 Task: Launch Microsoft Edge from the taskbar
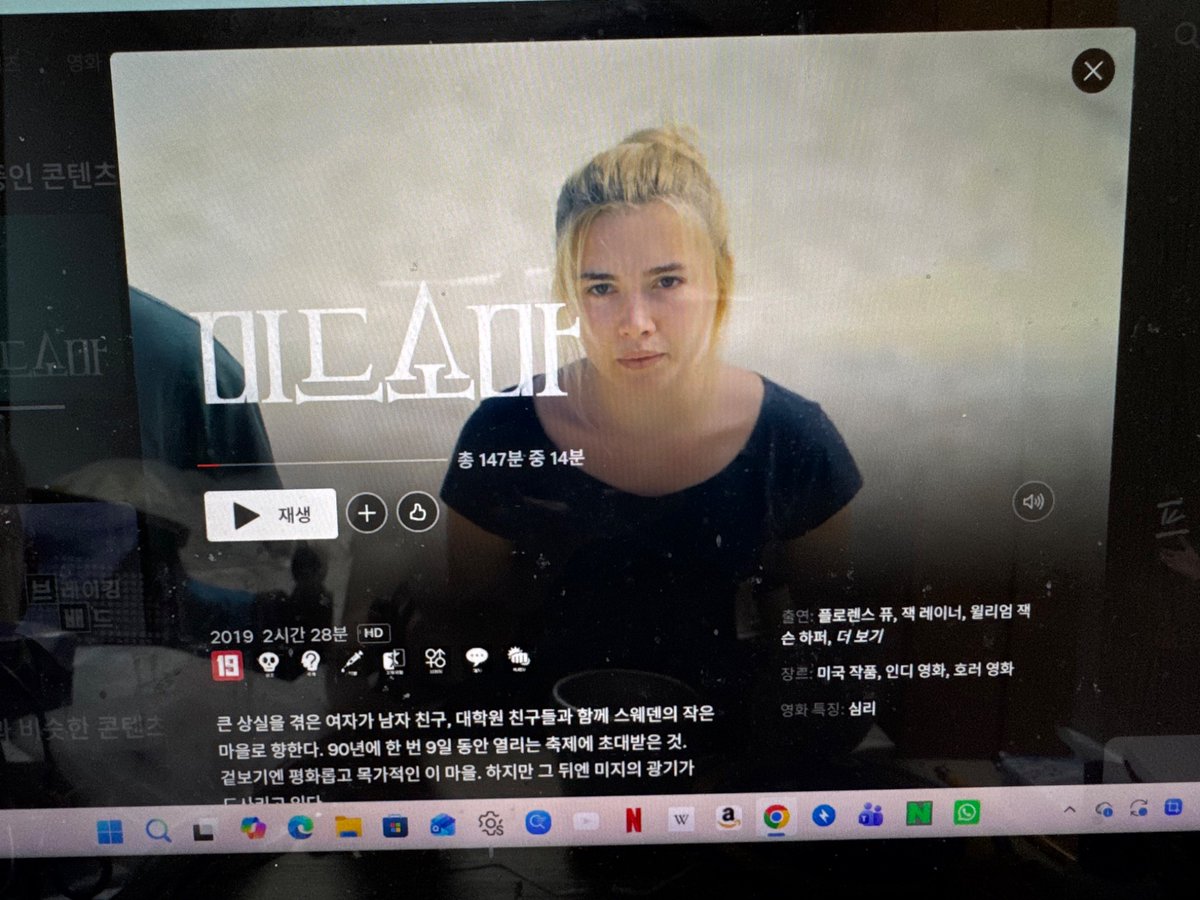click(x=301, y=827)
